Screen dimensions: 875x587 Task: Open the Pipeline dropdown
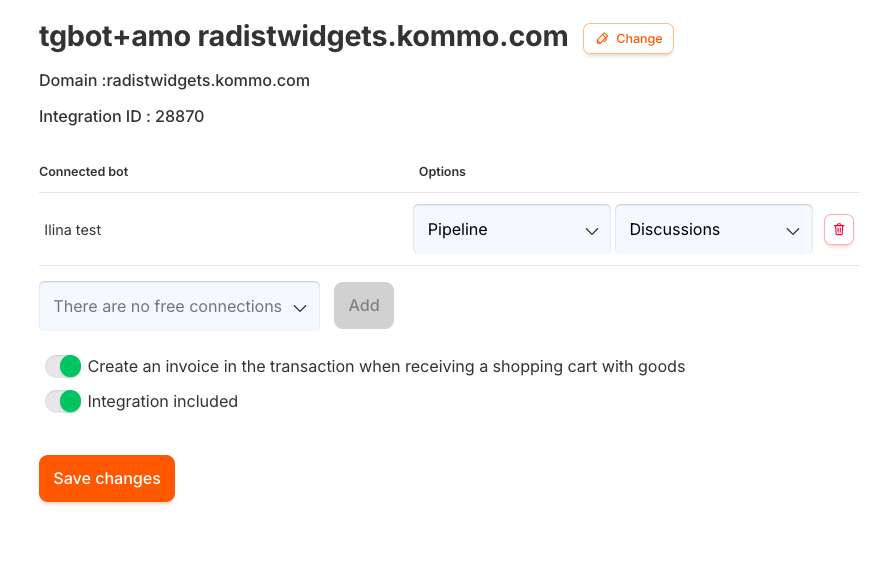(x=512, y=229)
